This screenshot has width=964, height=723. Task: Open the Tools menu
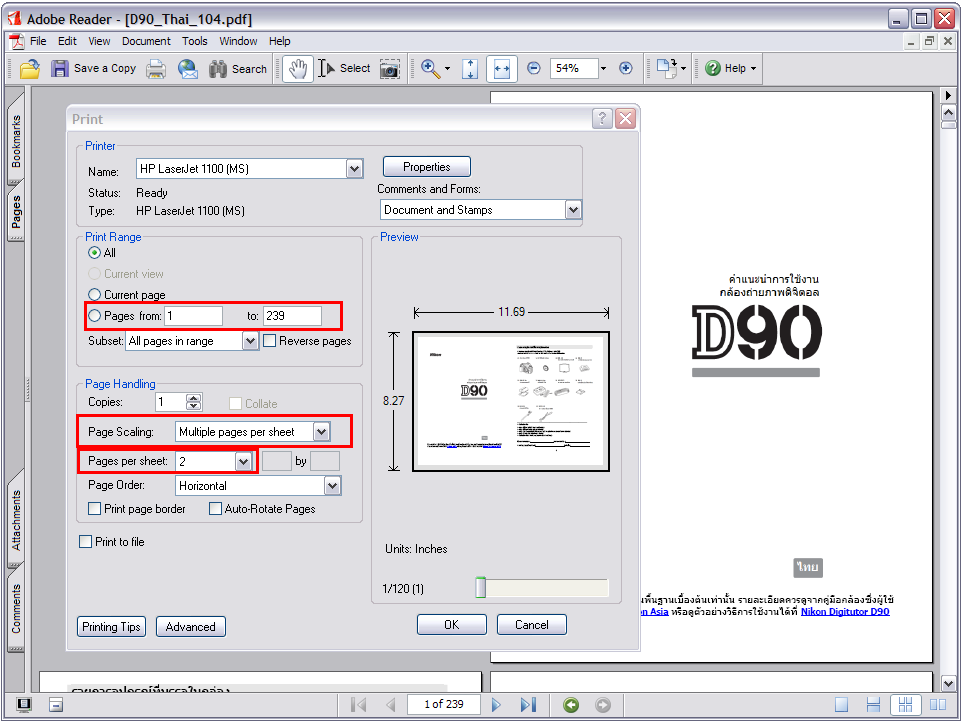[x=194, y=41]
